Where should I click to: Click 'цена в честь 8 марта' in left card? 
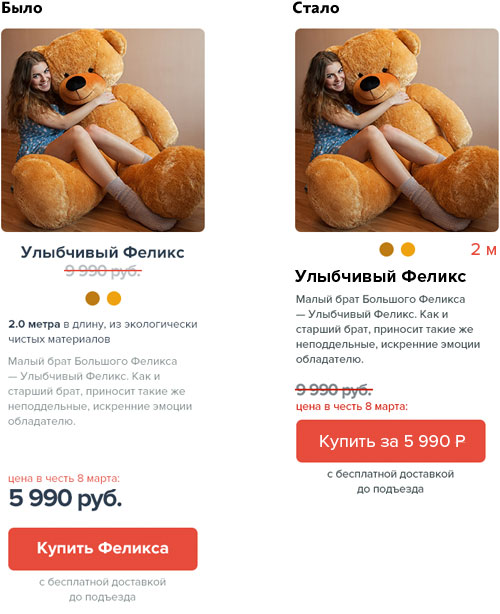tap(64, 478)
